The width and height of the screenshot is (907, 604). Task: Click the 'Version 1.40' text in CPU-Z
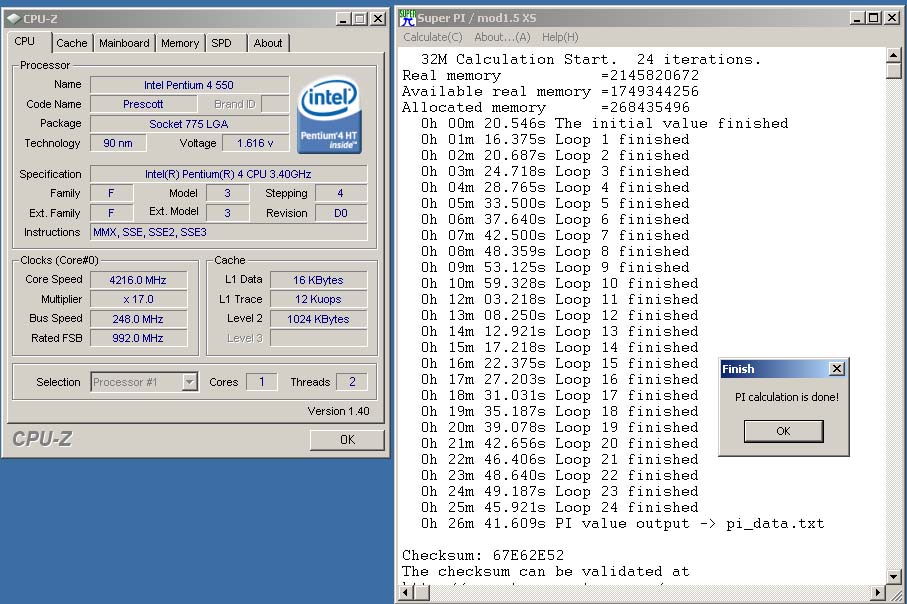click(338, 411)
